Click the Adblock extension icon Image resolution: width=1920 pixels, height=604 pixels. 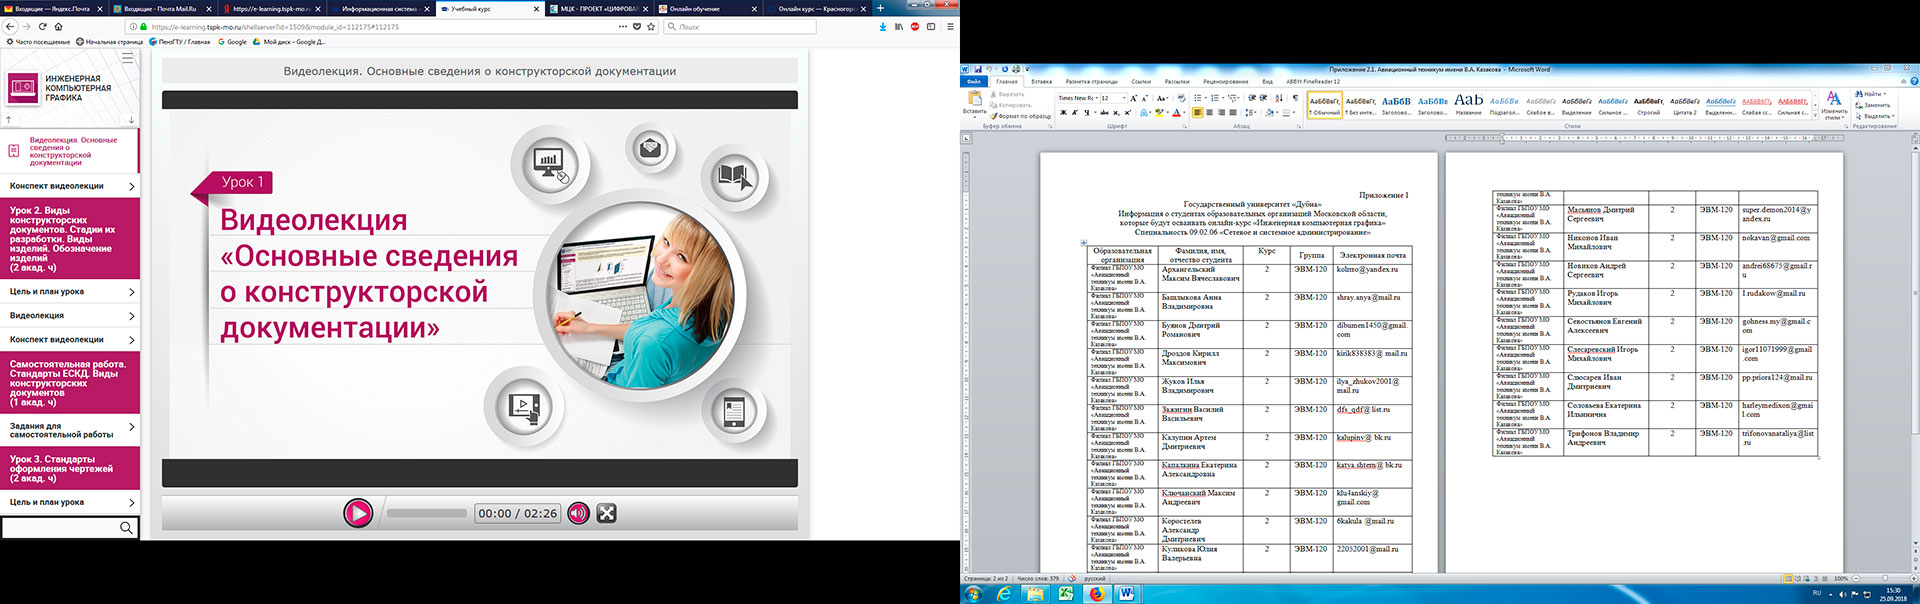tap(915, 27)
